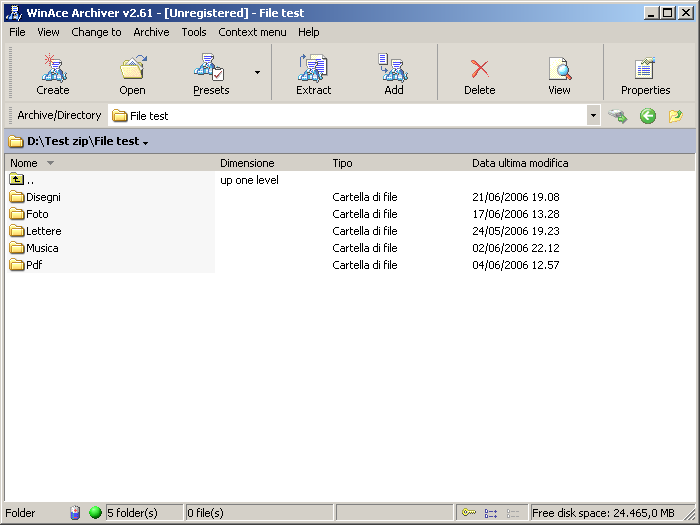Open the Archive menu
Viewport: 700px width, 525px height.
pos(151,32)
